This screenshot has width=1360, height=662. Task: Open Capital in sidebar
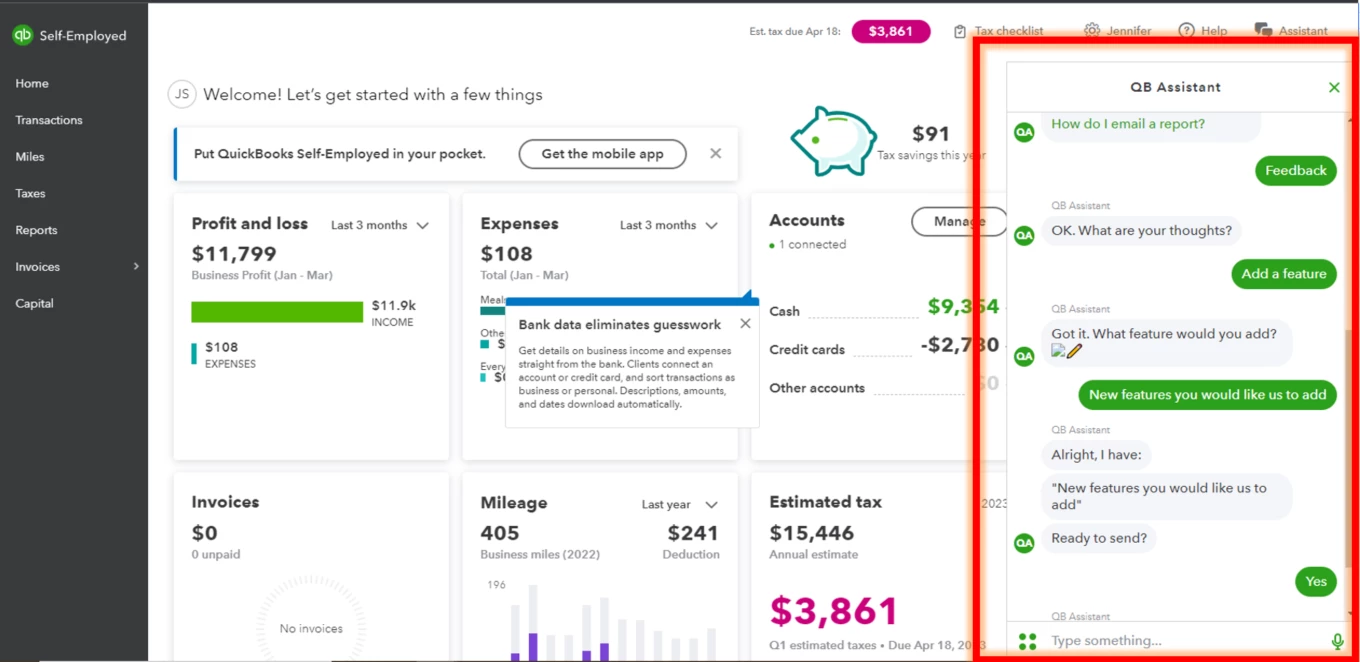34,304
